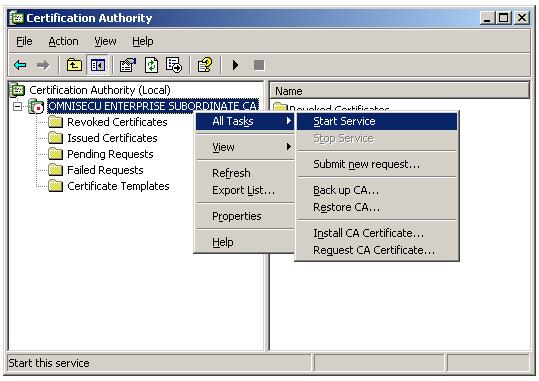Click the Failed Requests folder icon
The image size is (539, 381).
[55, 170]
